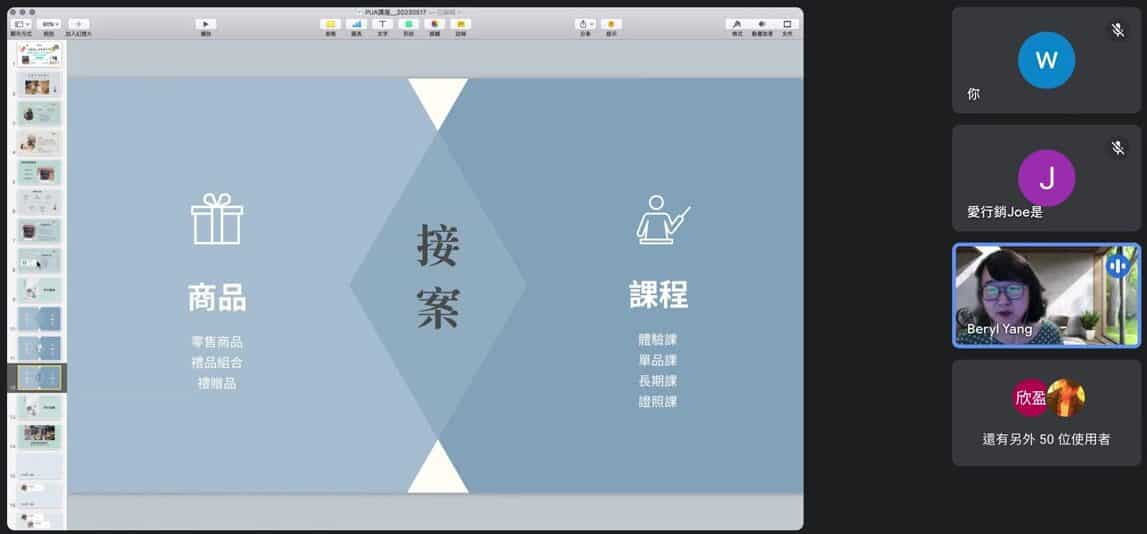The width and height of the screenshot is (1147, 534).
Task: Click the 欣盈 participant avatar
Action: coord(1031,398)
